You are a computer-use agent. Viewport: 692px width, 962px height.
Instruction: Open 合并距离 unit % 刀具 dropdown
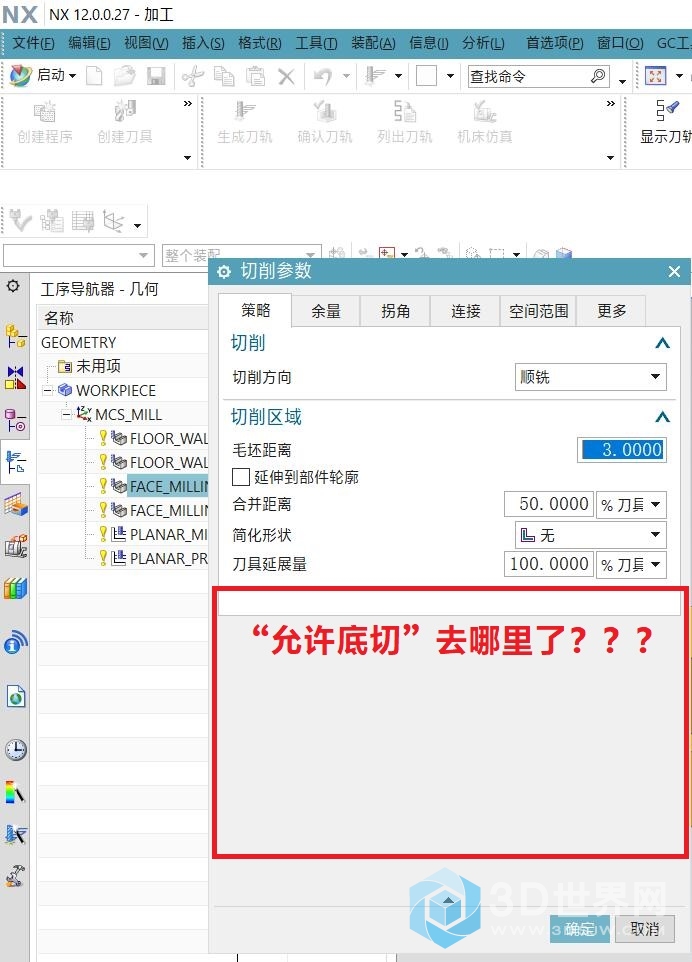click(x=631, y=505)
